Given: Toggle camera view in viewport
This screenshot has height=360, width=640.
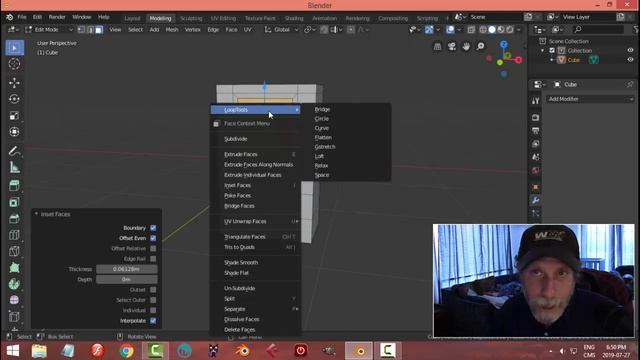Looking at the screenshot, I should pos(451,47).
